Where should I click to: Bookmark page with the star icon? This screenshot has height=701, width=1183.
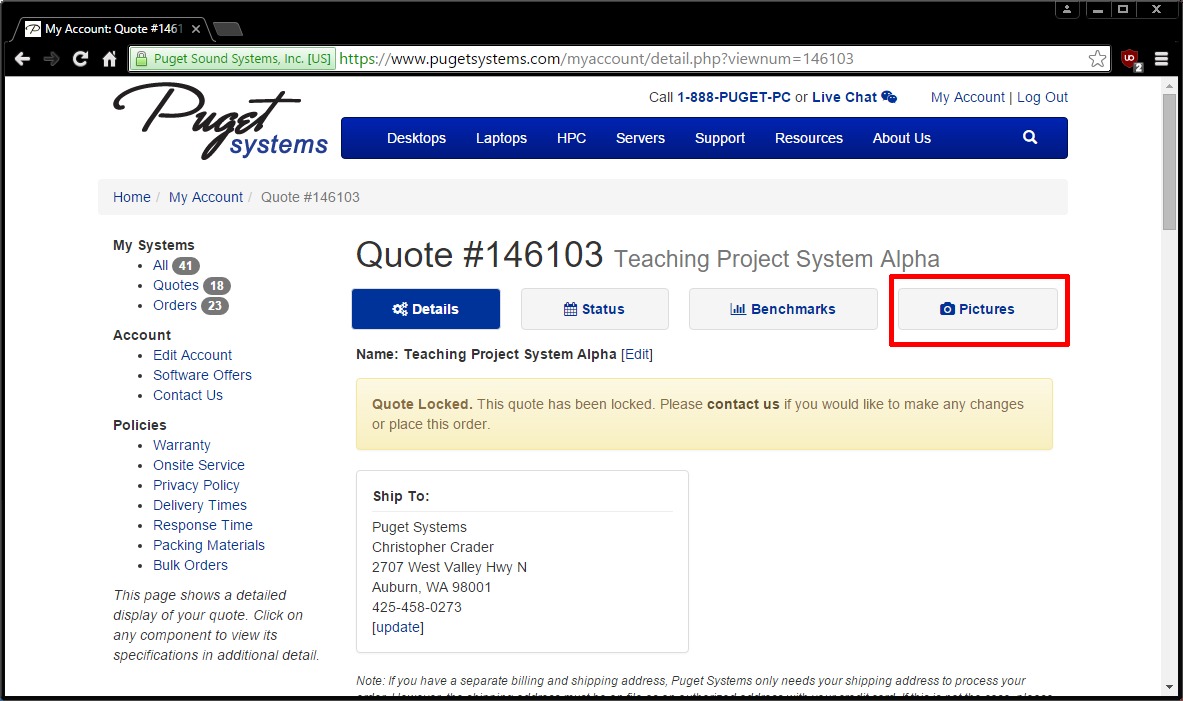point(1097,59)
